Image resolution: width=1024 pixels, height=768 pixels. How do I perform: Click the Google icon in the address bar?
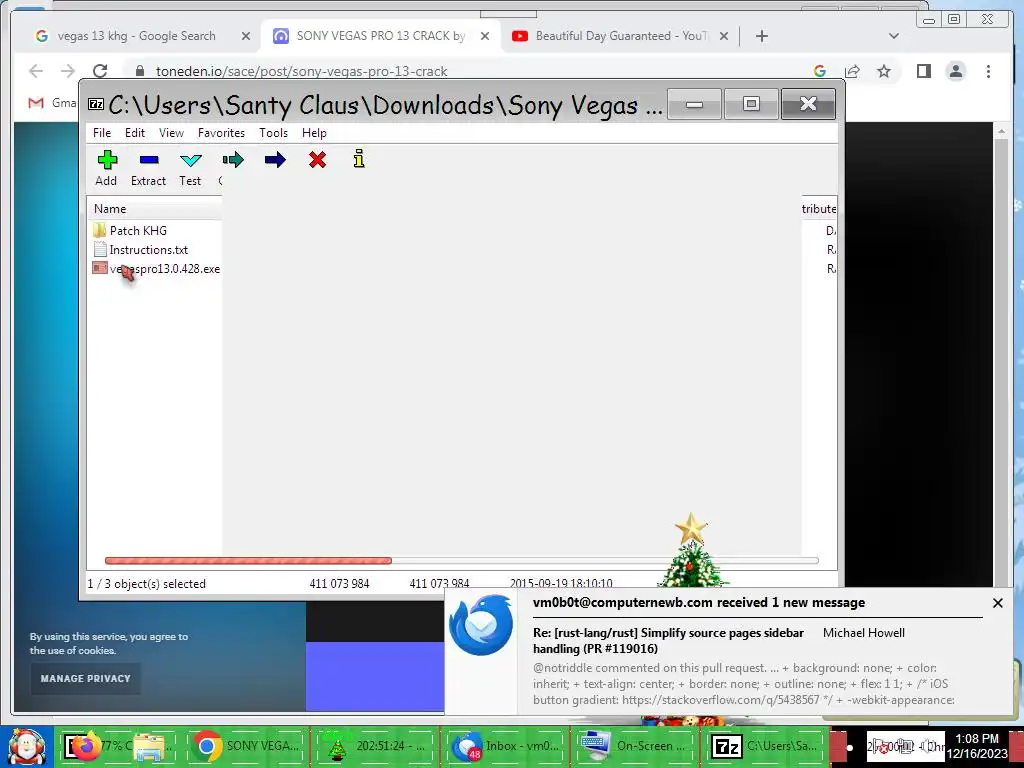click(820, 71)
